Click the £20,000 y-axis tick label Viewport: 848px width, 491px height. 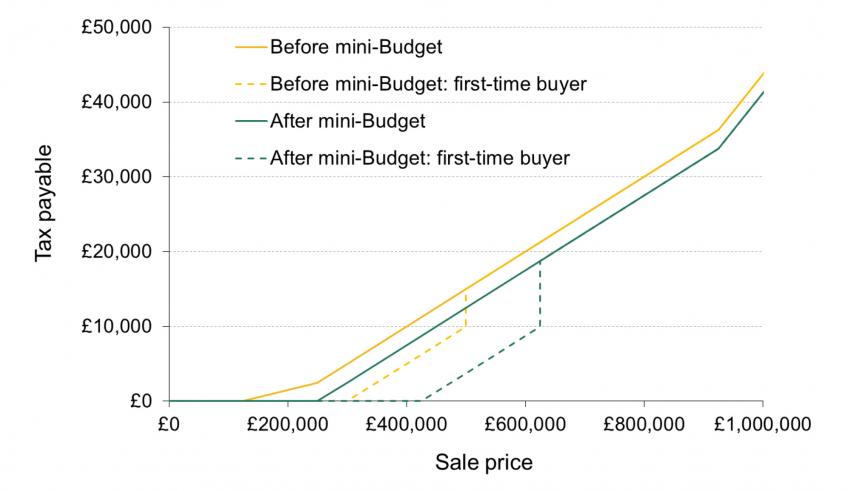click(116, 252)
